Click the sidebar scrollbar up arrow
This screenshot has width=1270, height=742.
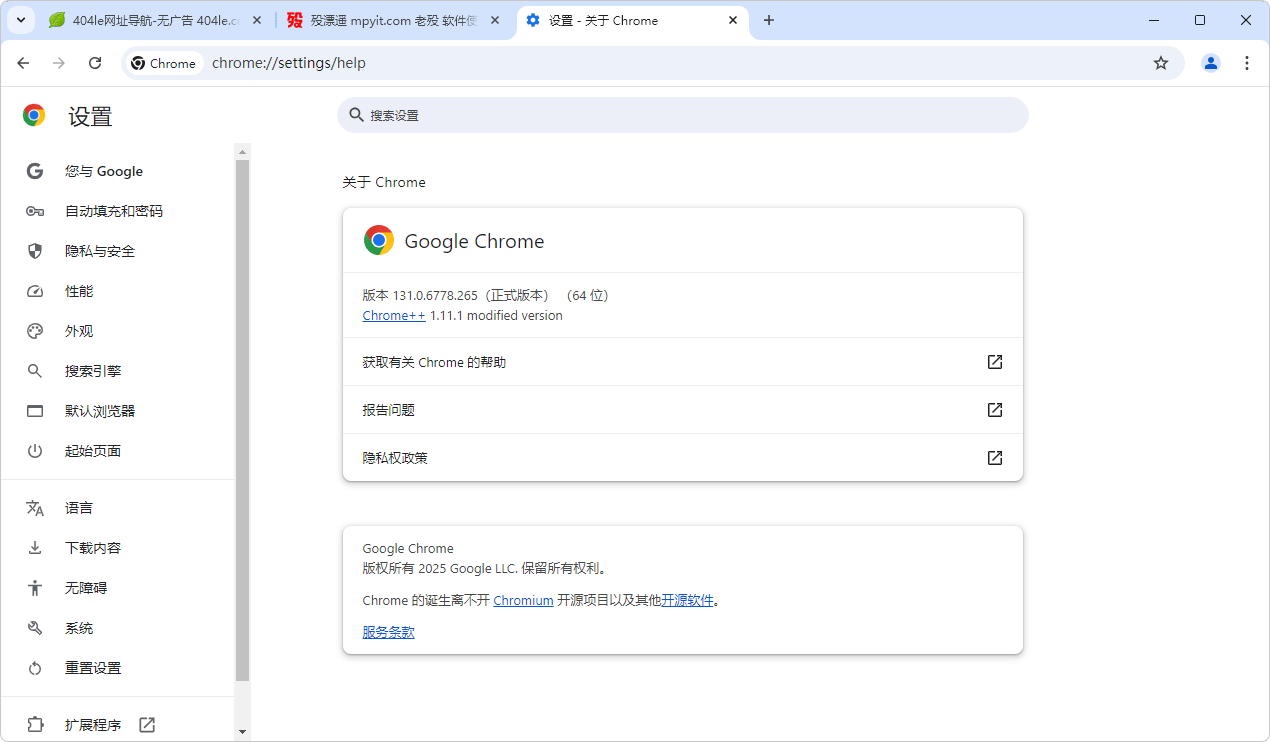point(242,152)
